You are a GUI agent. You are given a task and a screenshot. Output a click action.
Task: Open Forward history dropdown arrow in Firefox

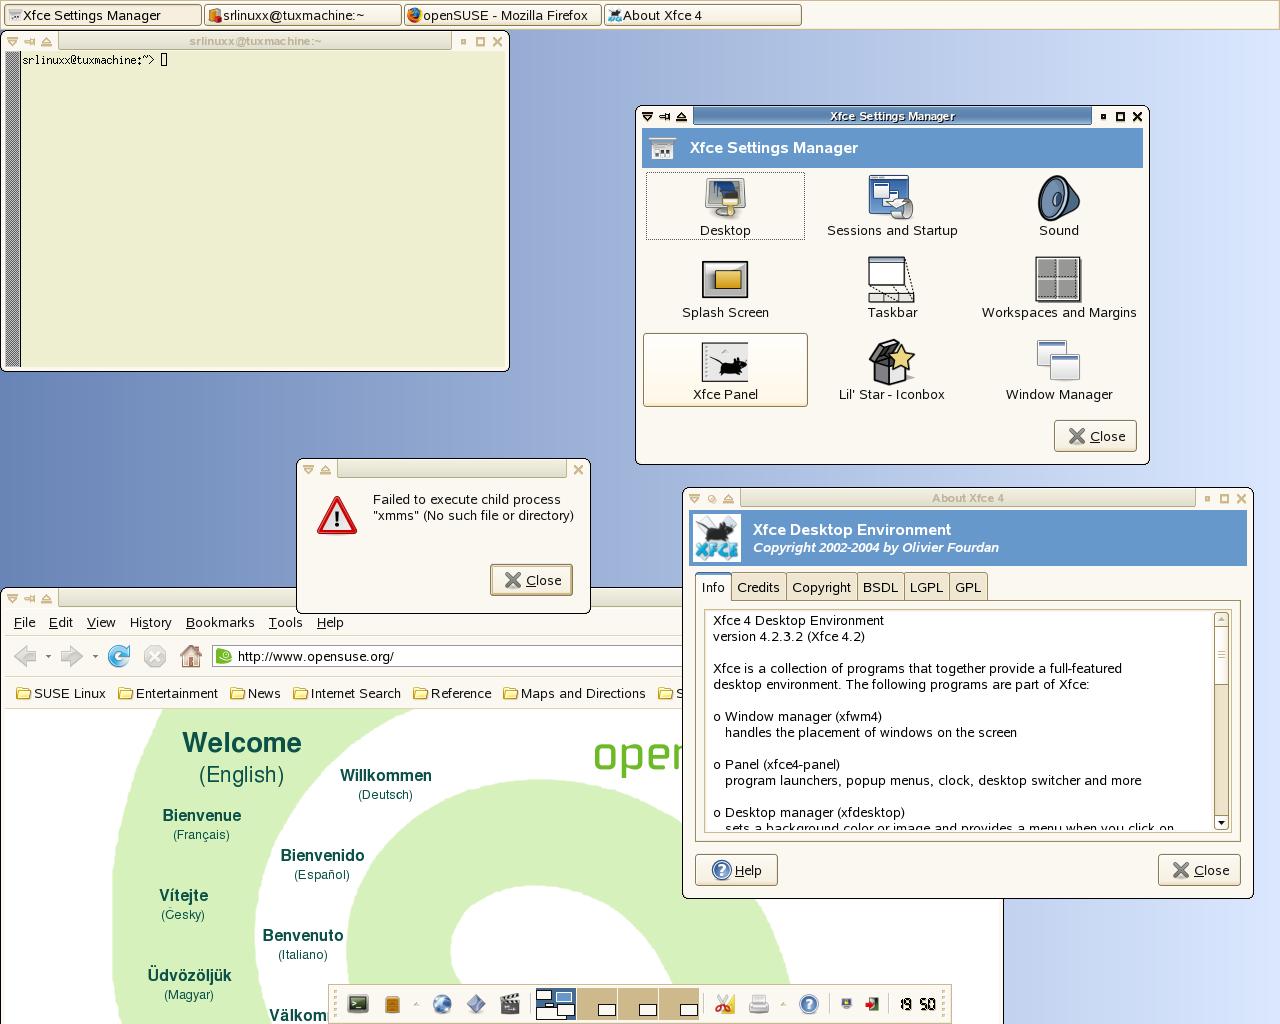coord(95,657)
